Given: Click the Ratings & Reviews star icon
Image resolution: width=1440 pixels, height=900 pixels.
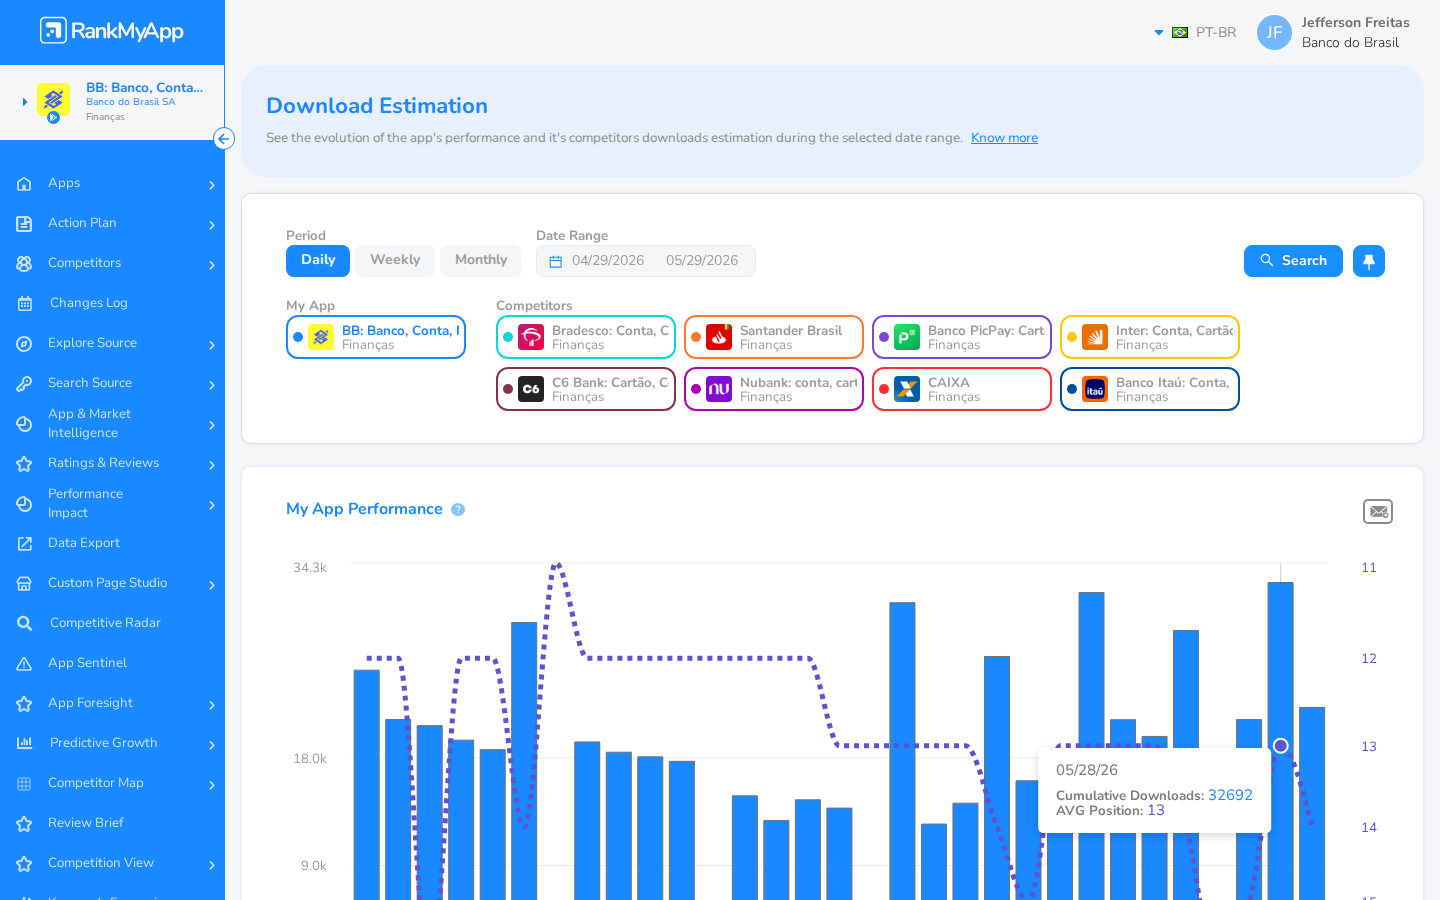Looking at the screenshot, I should (24, 464).
